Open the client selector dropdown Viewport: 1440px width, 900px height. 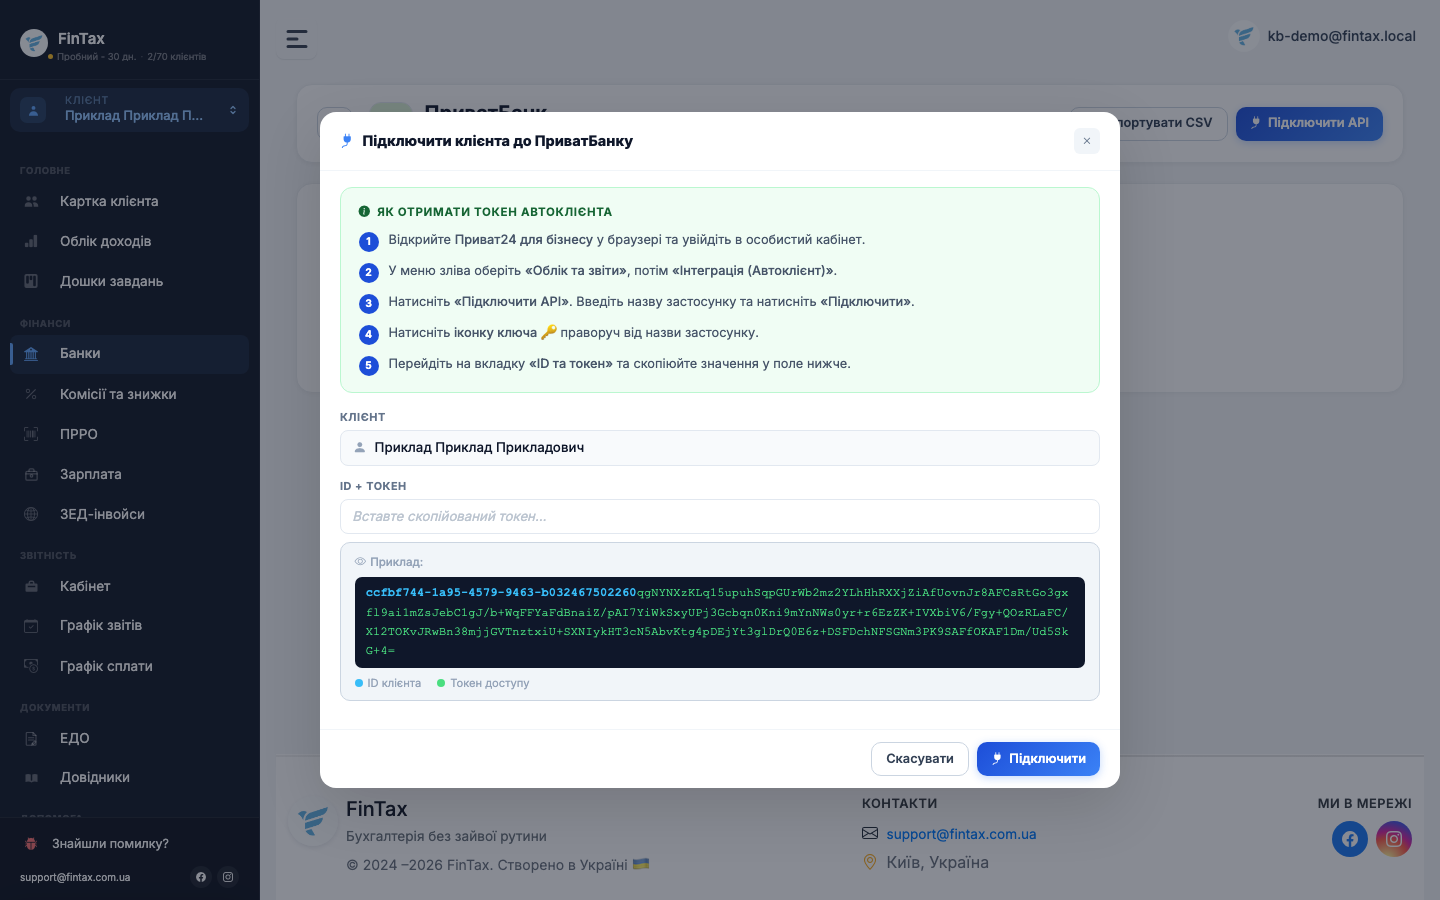point(129,110)
